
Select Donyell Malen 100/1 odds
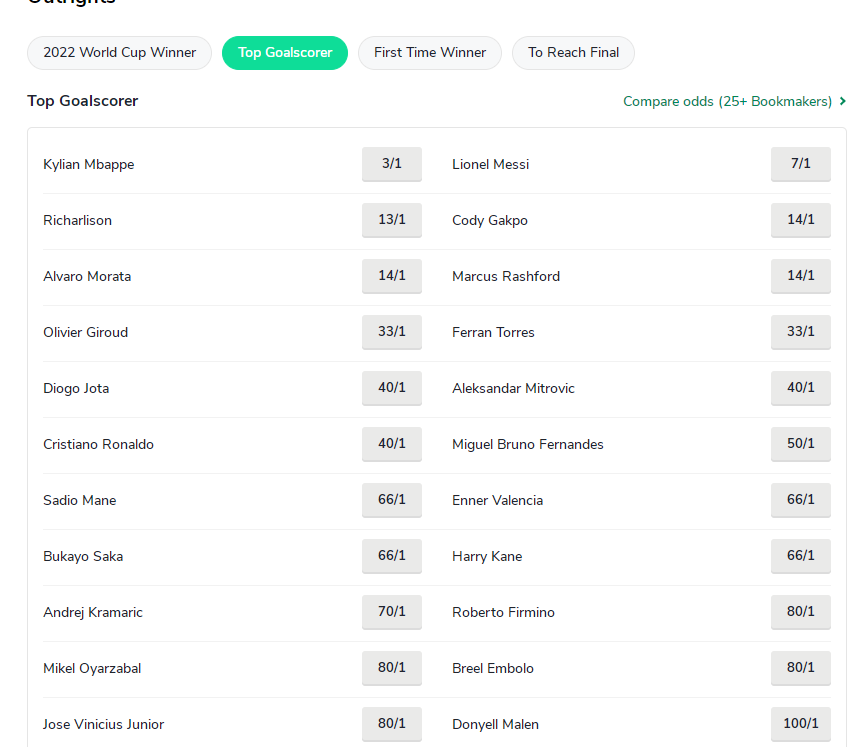click(x=801, y=724)
